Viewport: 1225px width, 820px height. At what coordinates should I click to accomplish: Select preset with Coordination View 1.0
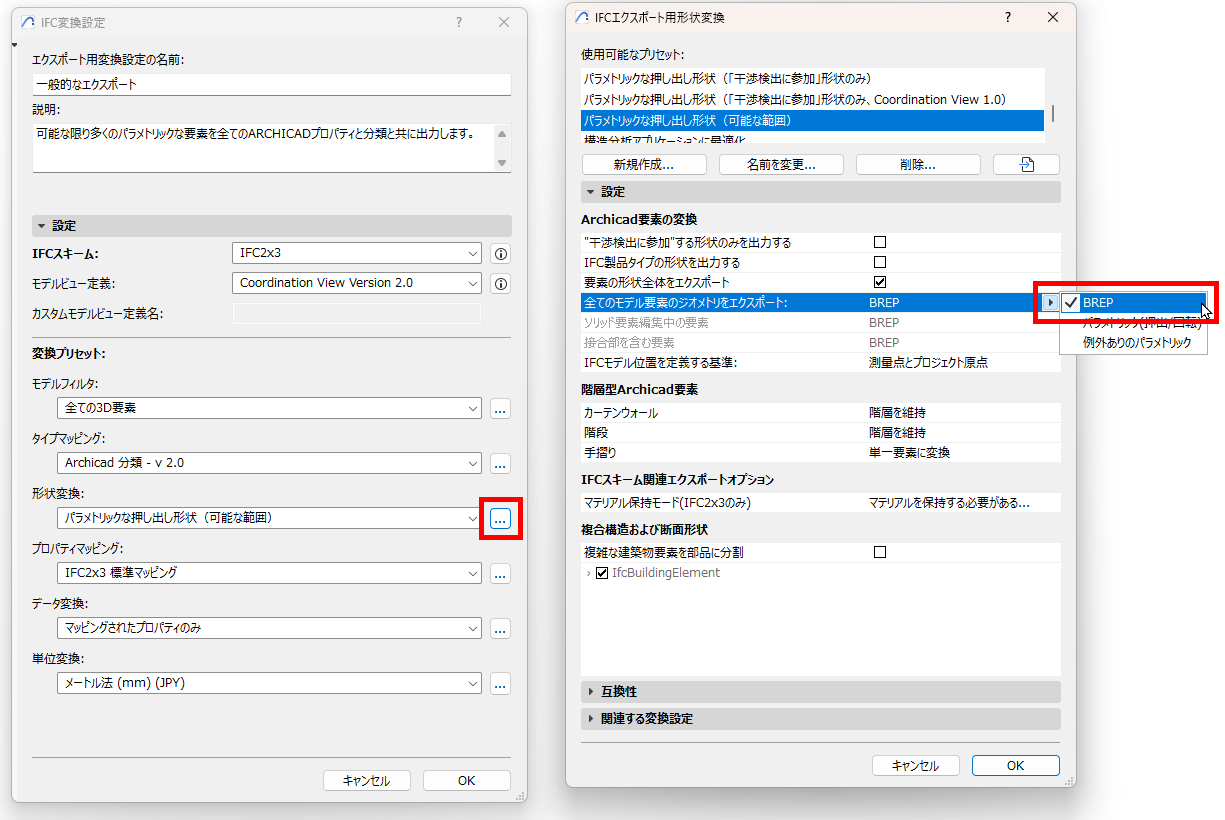click(812, 99)
